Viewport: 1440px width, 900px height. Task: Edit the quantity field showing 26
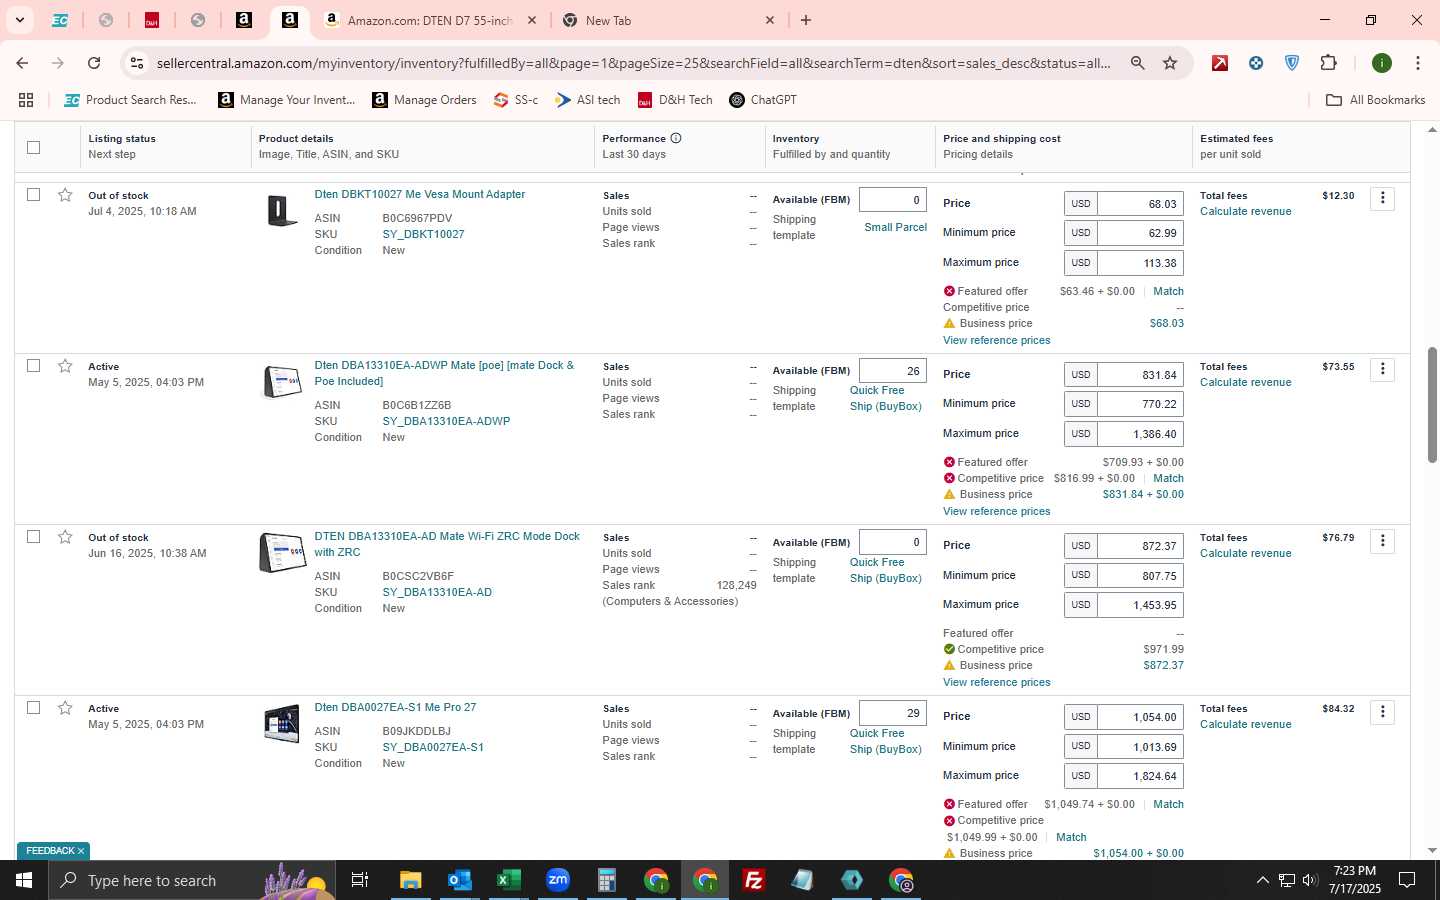(892, 371)
